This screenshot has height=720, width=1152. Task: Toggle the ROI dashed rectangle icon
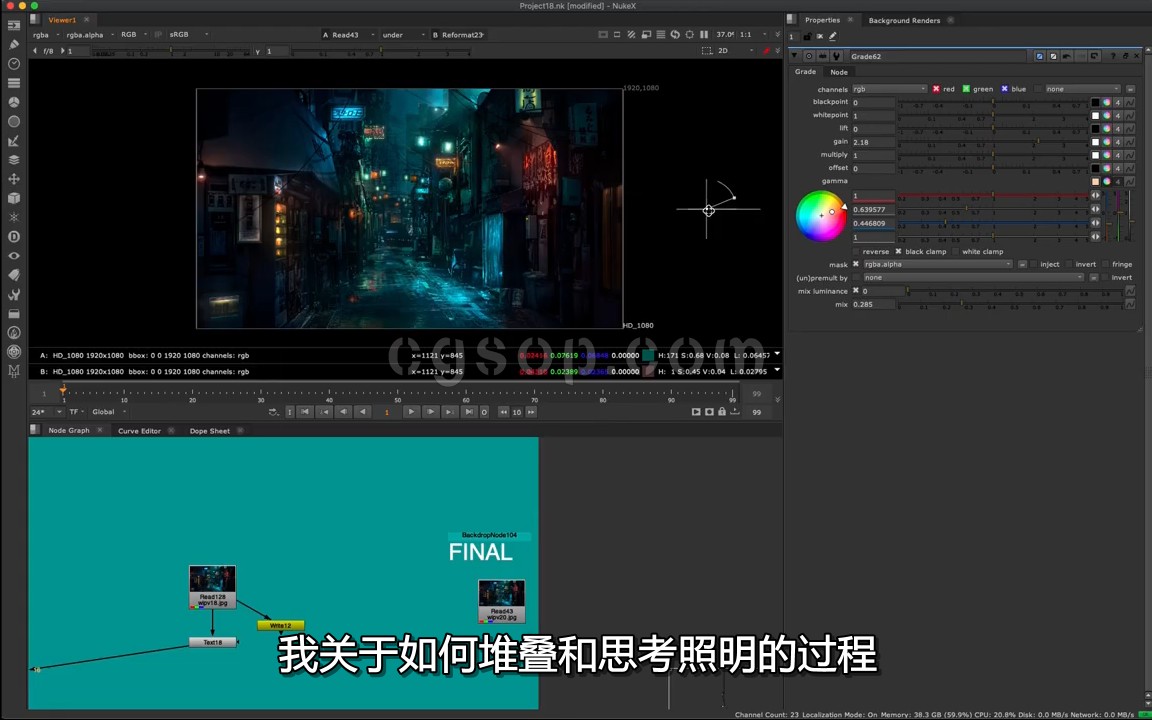click(707, 51)
